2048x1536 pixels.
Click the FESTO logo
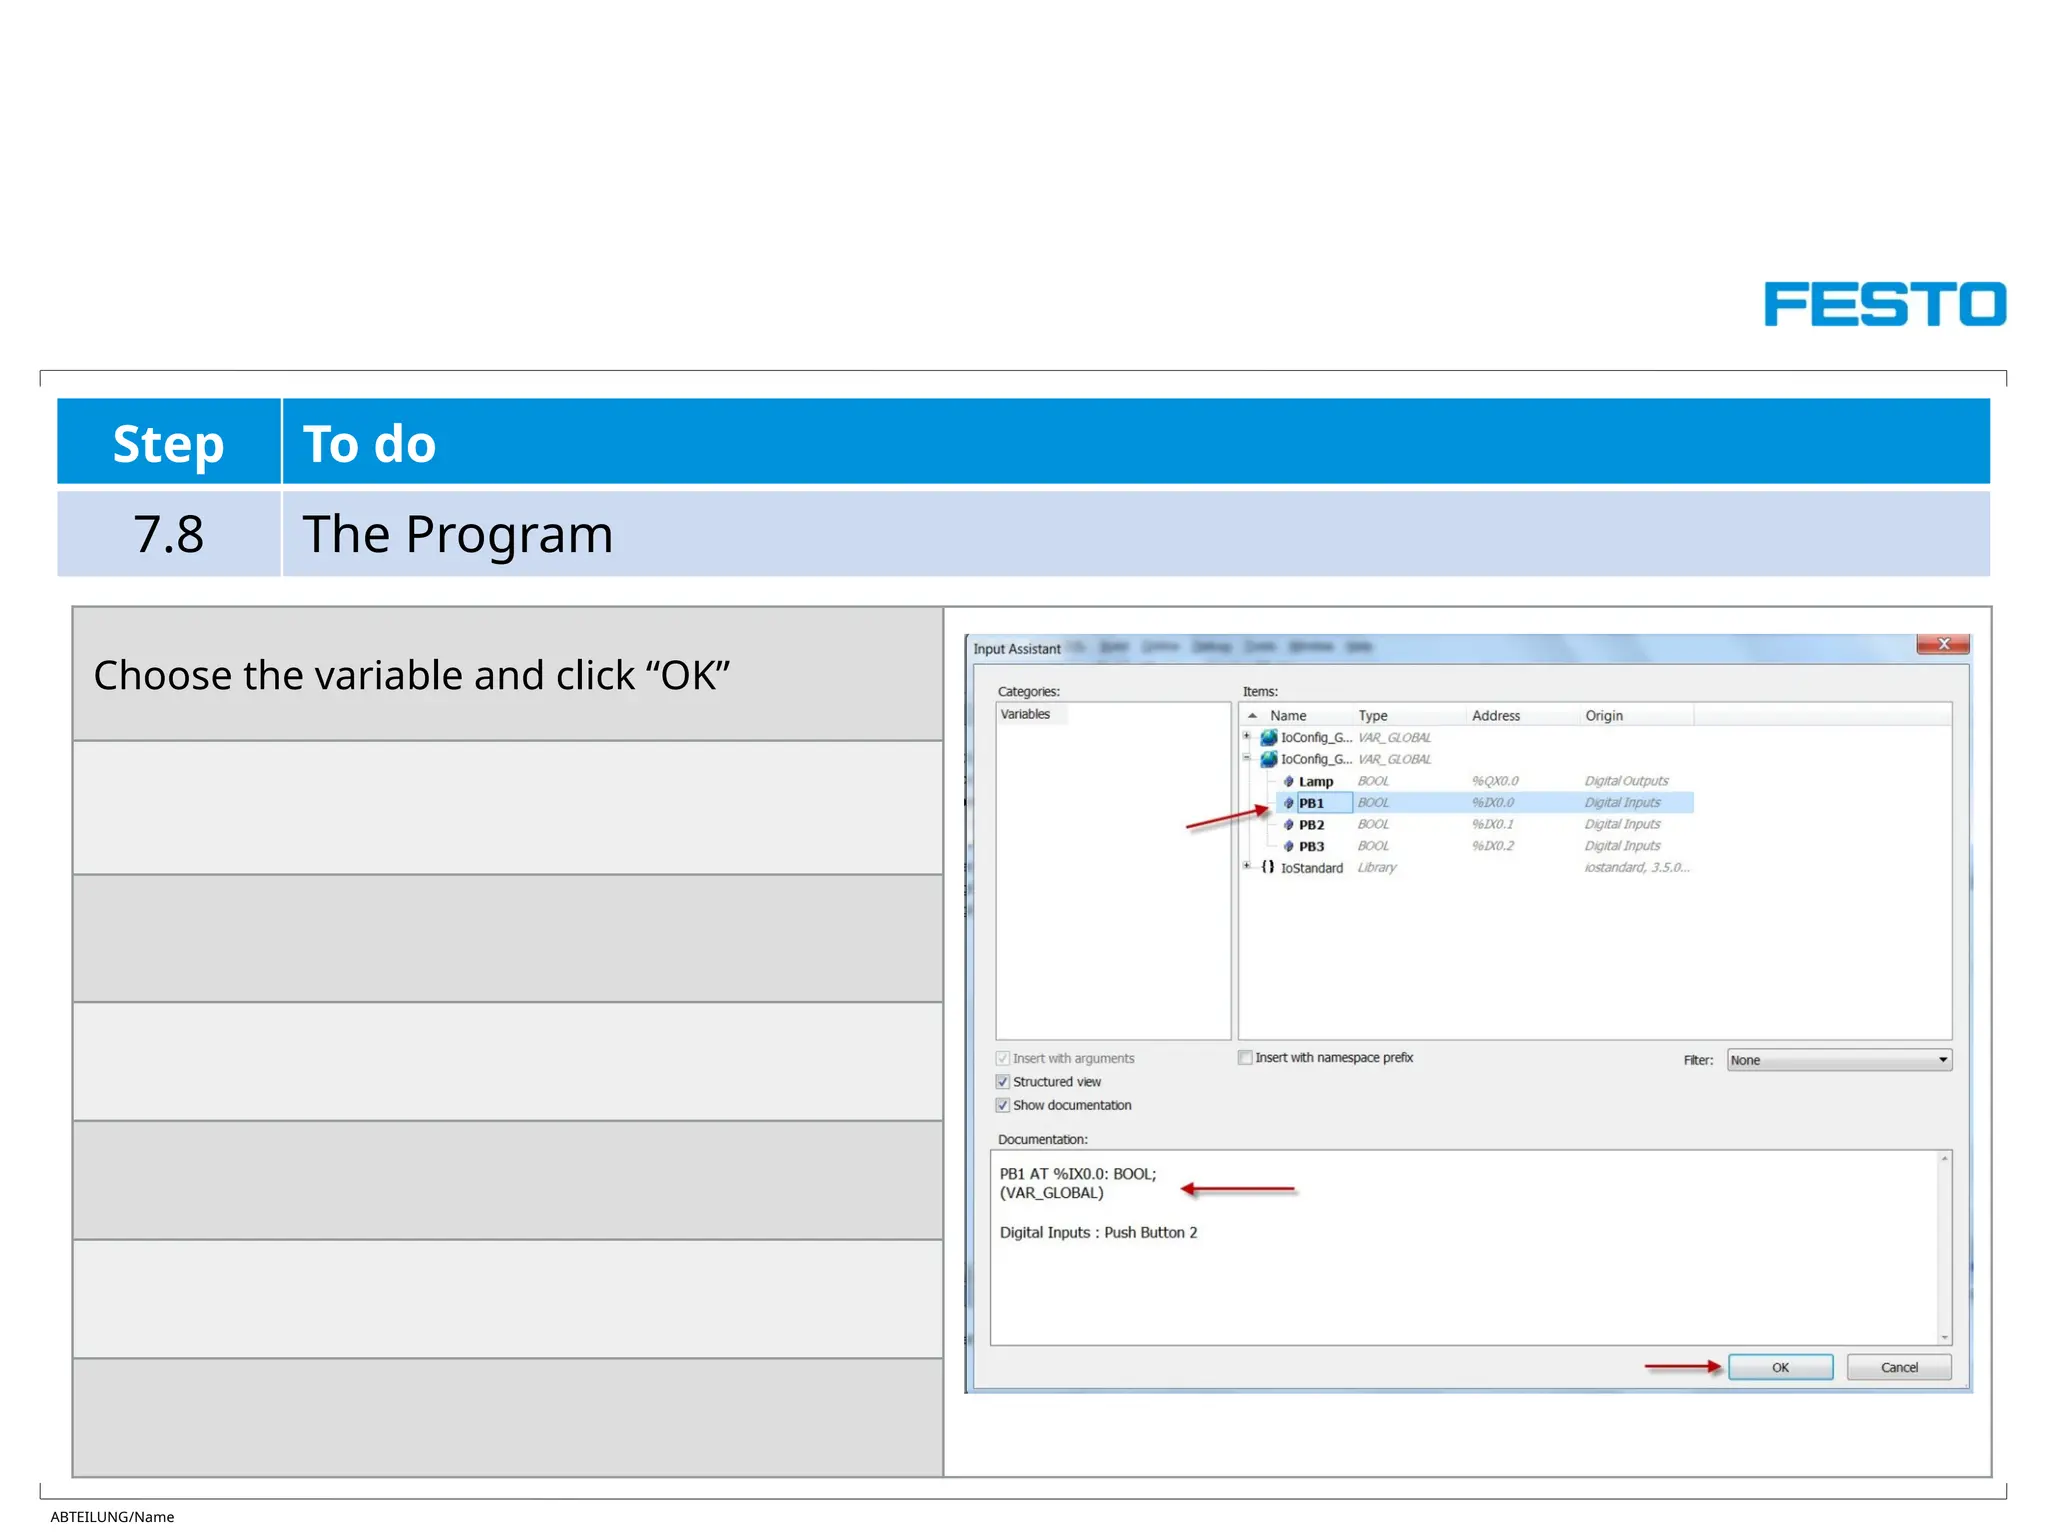[1885, 304]
